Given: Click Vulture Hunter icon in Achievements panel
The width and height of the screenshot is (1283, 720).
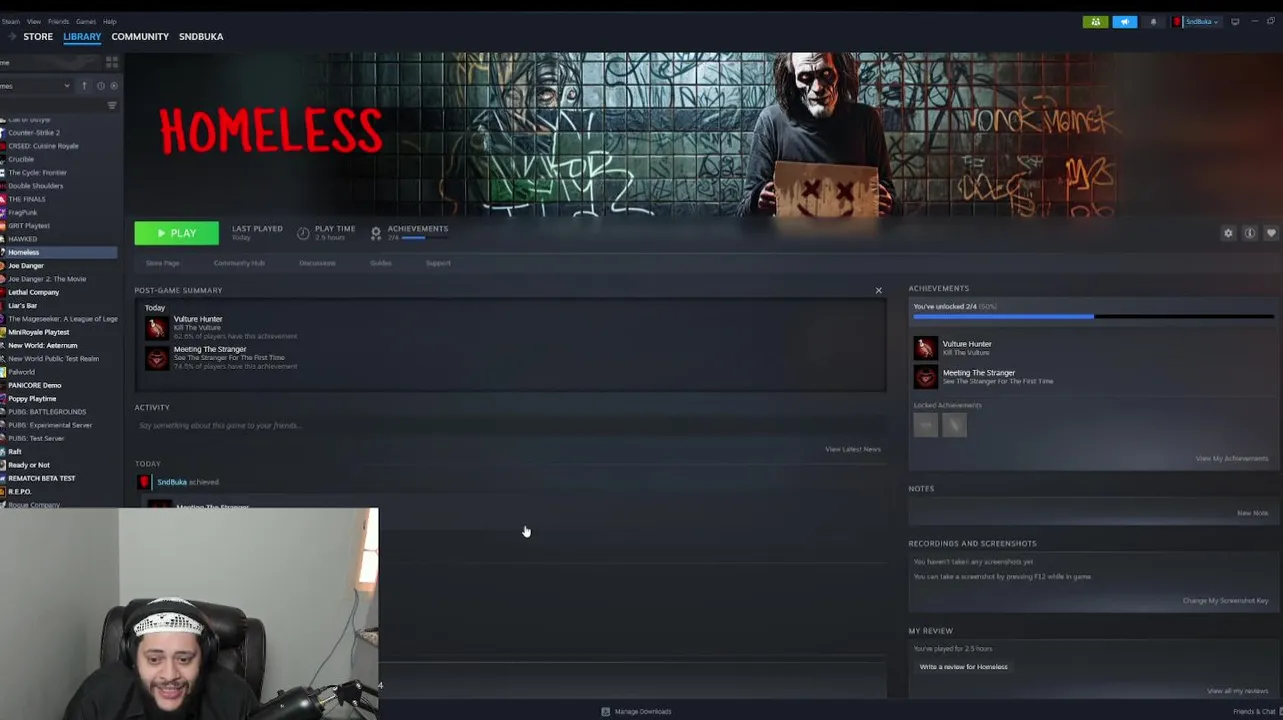Looking at the screenshot, I should point(925,348).
